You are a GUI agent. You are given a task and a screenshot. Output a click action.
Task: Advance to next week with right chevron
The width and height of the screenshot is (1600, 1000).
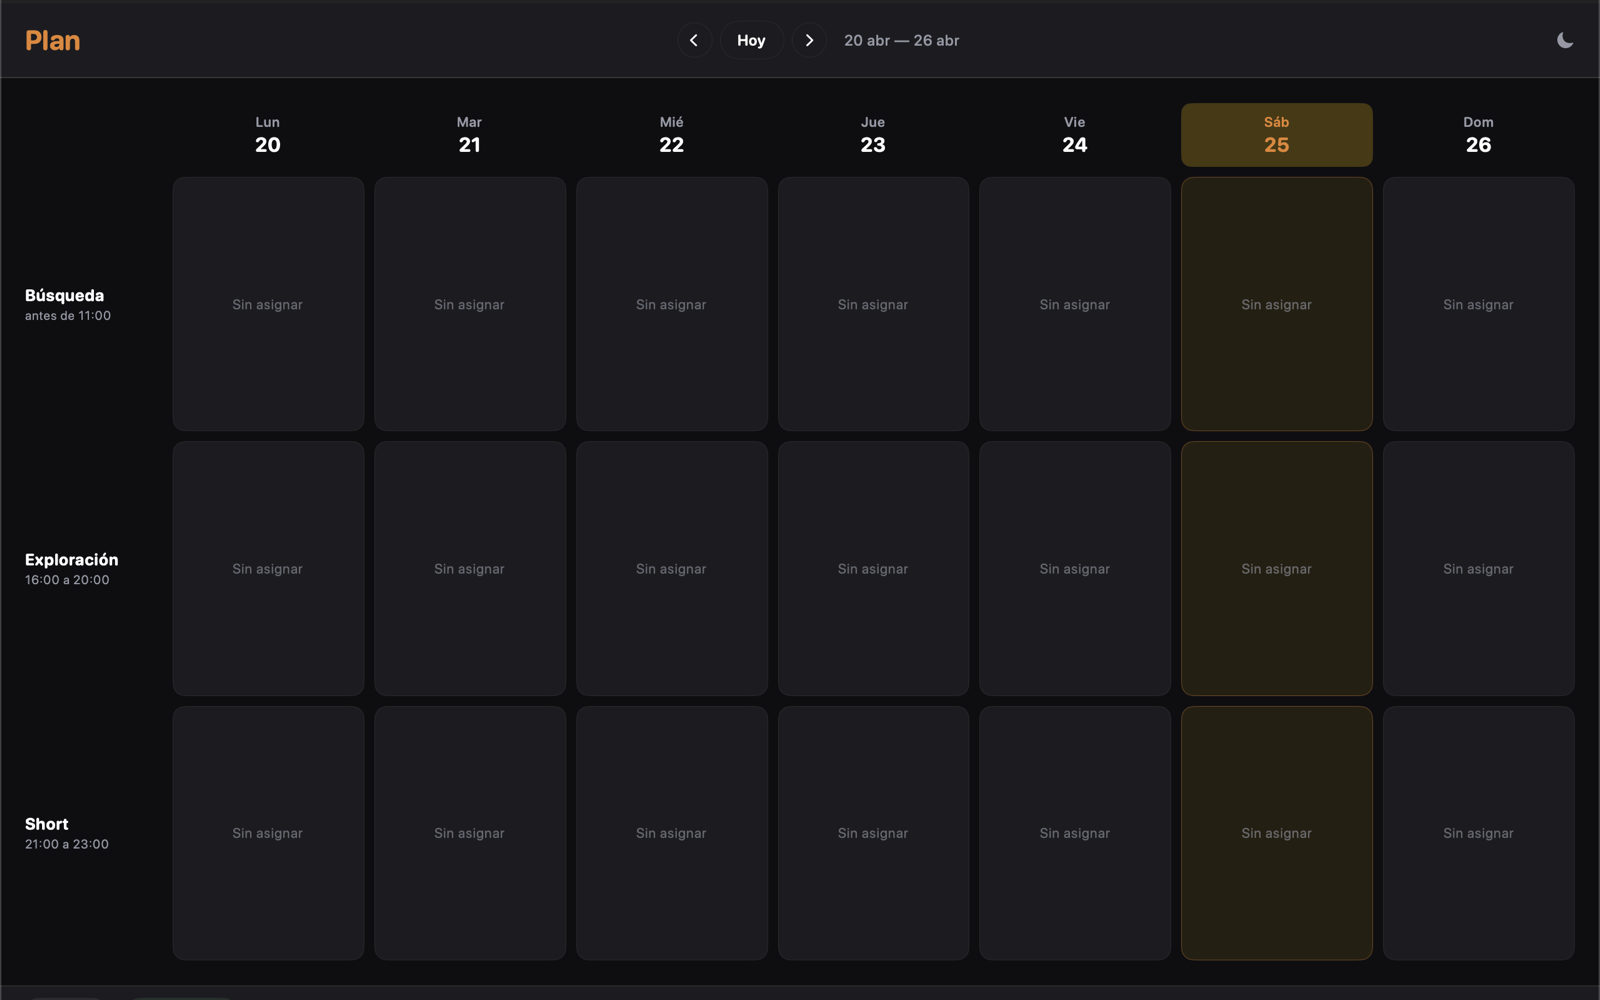click(x=809, y=41)
